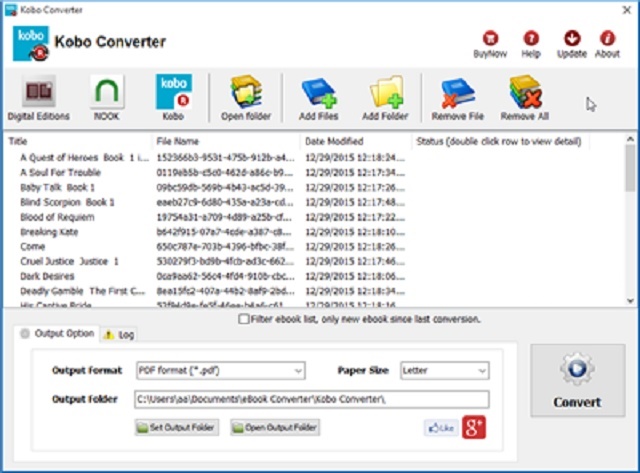The width and height of the screenshot is (640, 473).
Task: Click the Google Plus red icon
Action: tap(474, 427)
